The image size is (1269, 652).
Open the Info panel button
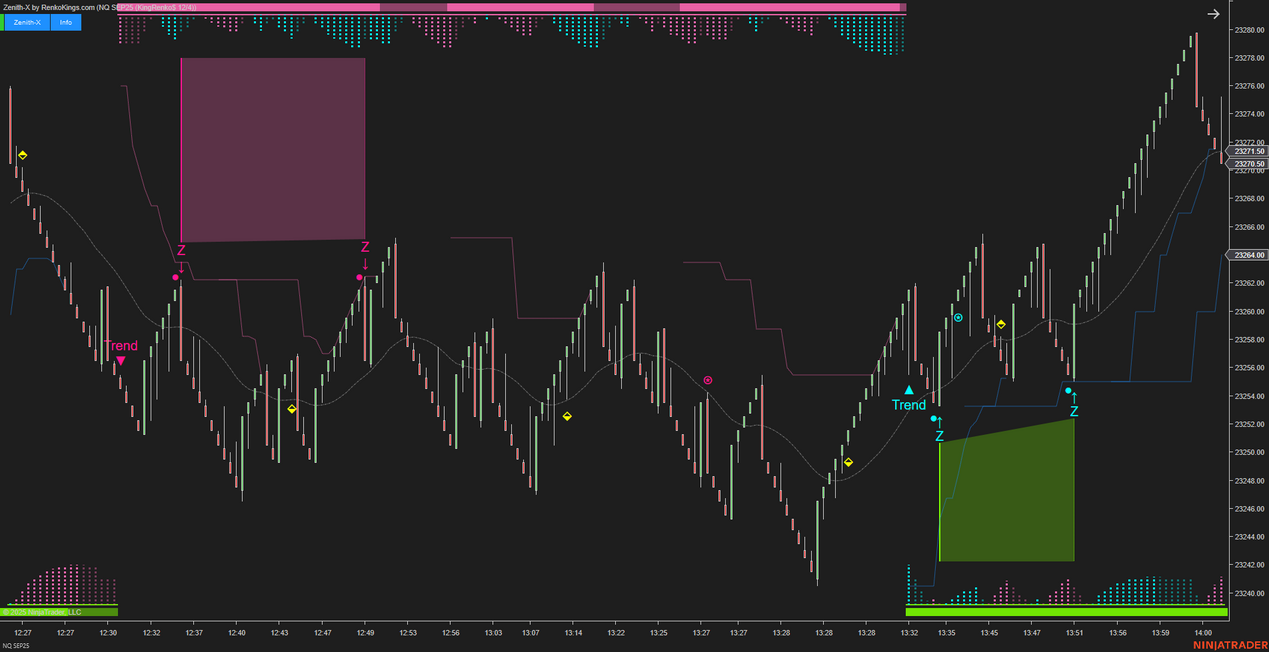(x=66, y=22)
